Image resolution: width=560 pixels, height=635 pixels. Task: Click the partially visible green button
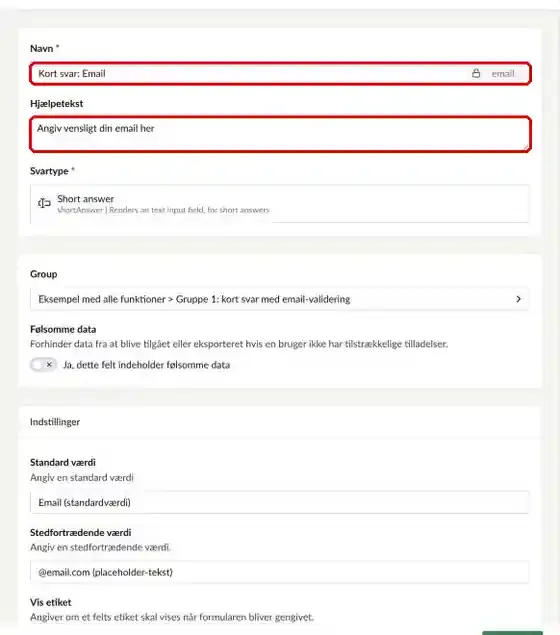(x=512, y=633)
